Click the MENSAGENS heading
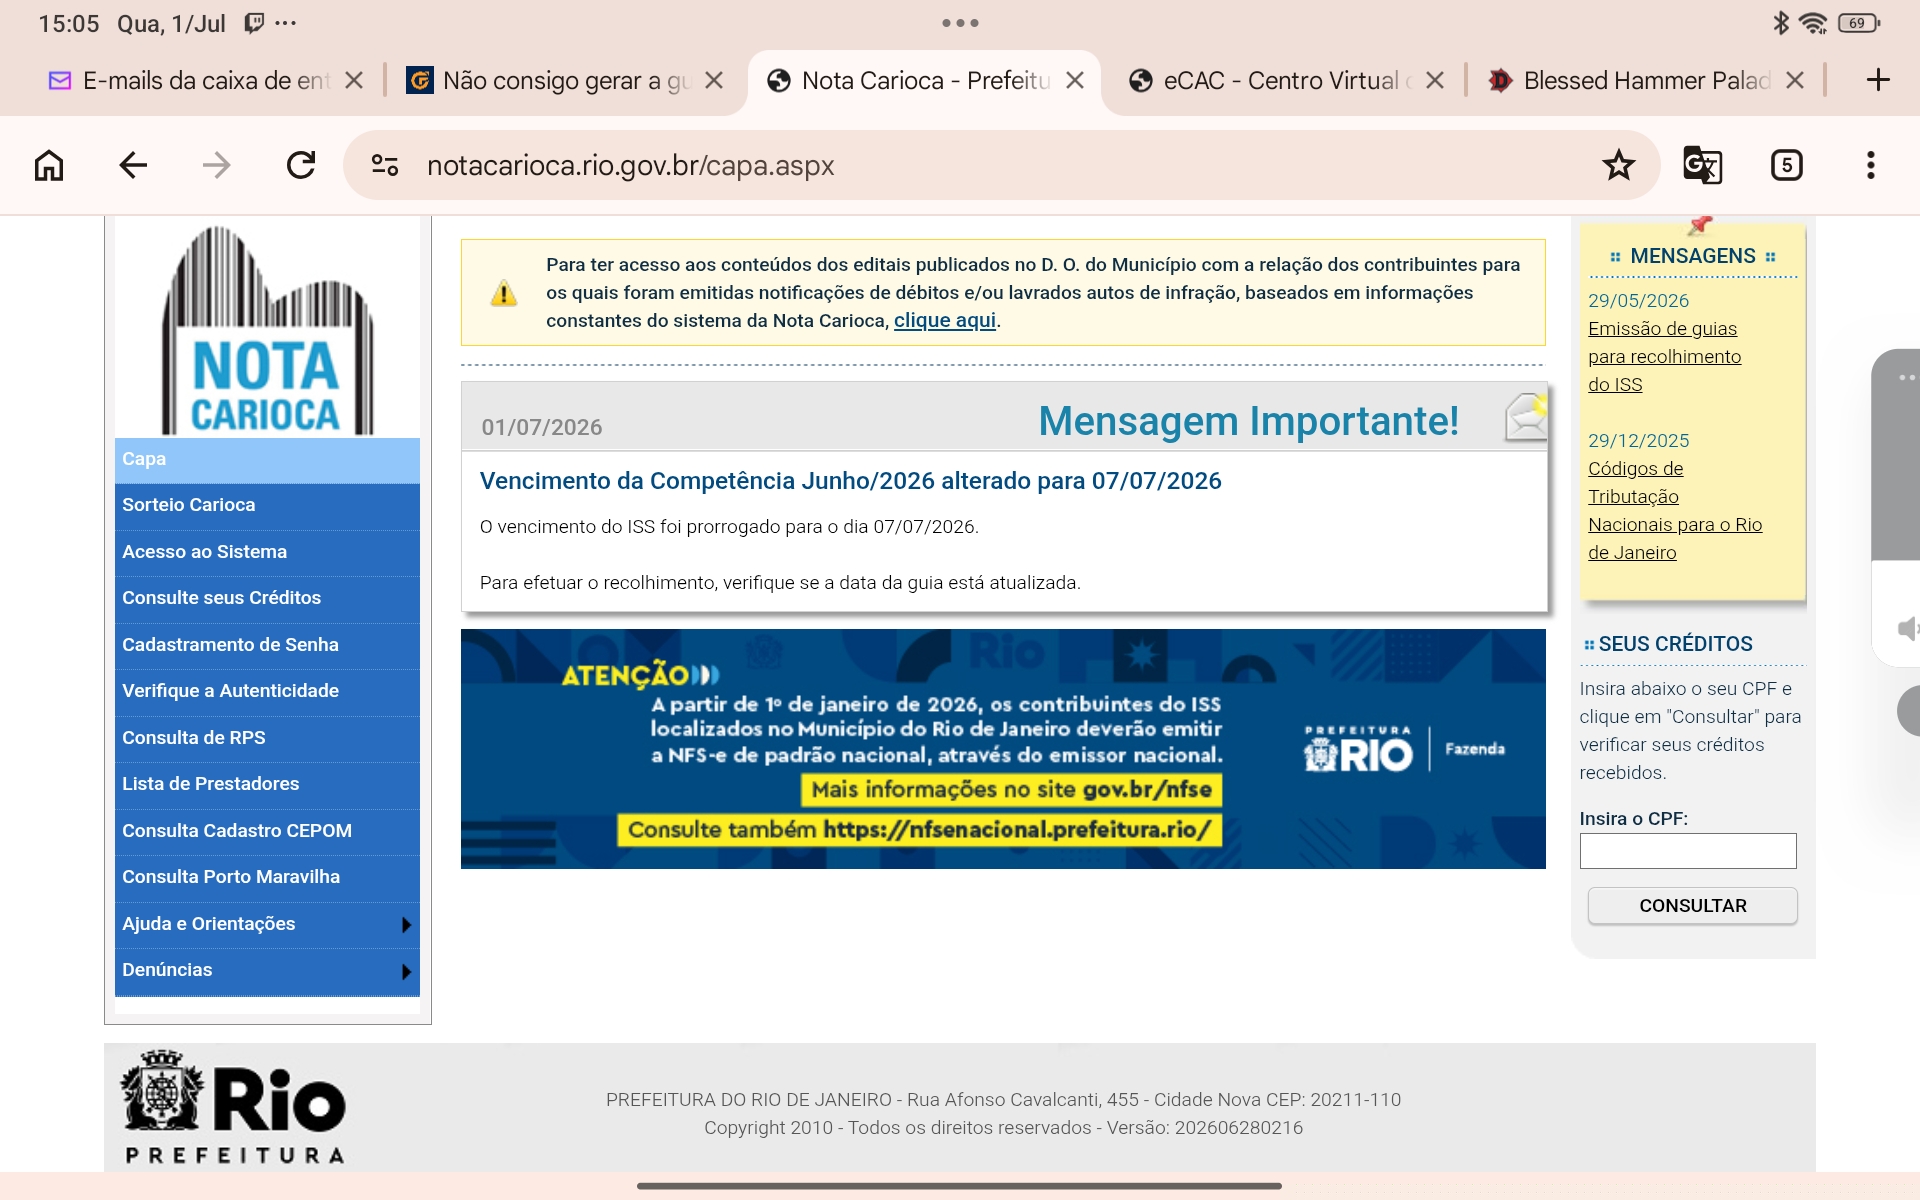Viewport: 1920px width, 1200px height. pos(1693,256)
